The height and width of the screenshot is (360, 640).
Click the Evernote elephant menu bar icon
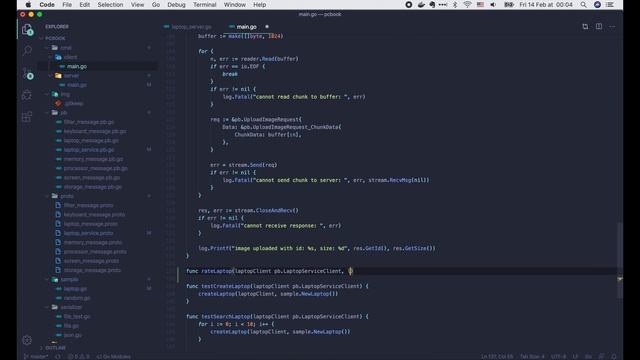click(432, 4)
